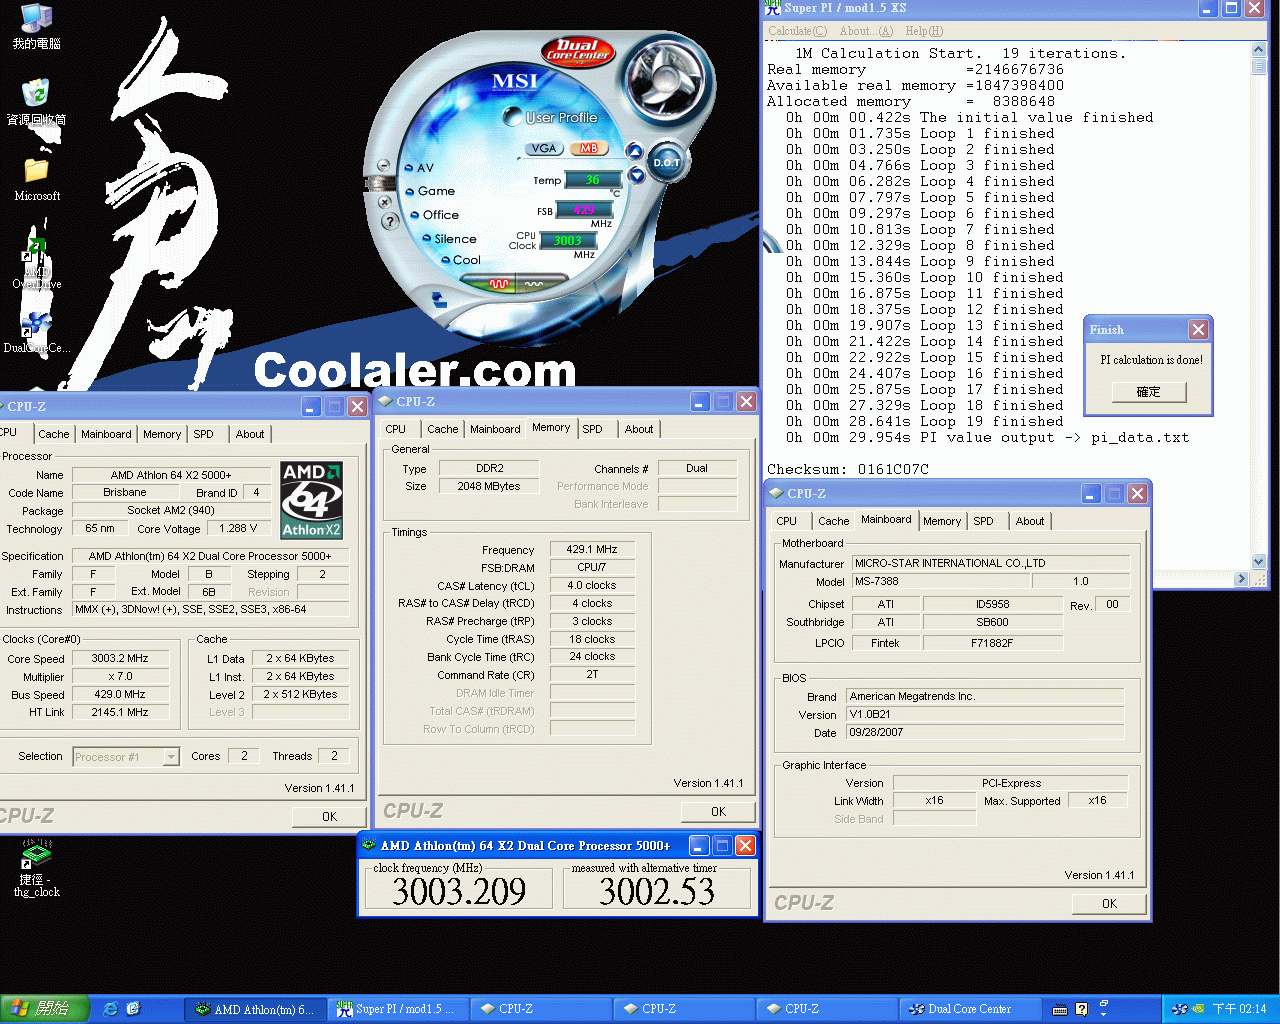Click the Super PI title bar icon
Screen dimensions: 1280x1024
pyautogui.click(x=773, y=7)
